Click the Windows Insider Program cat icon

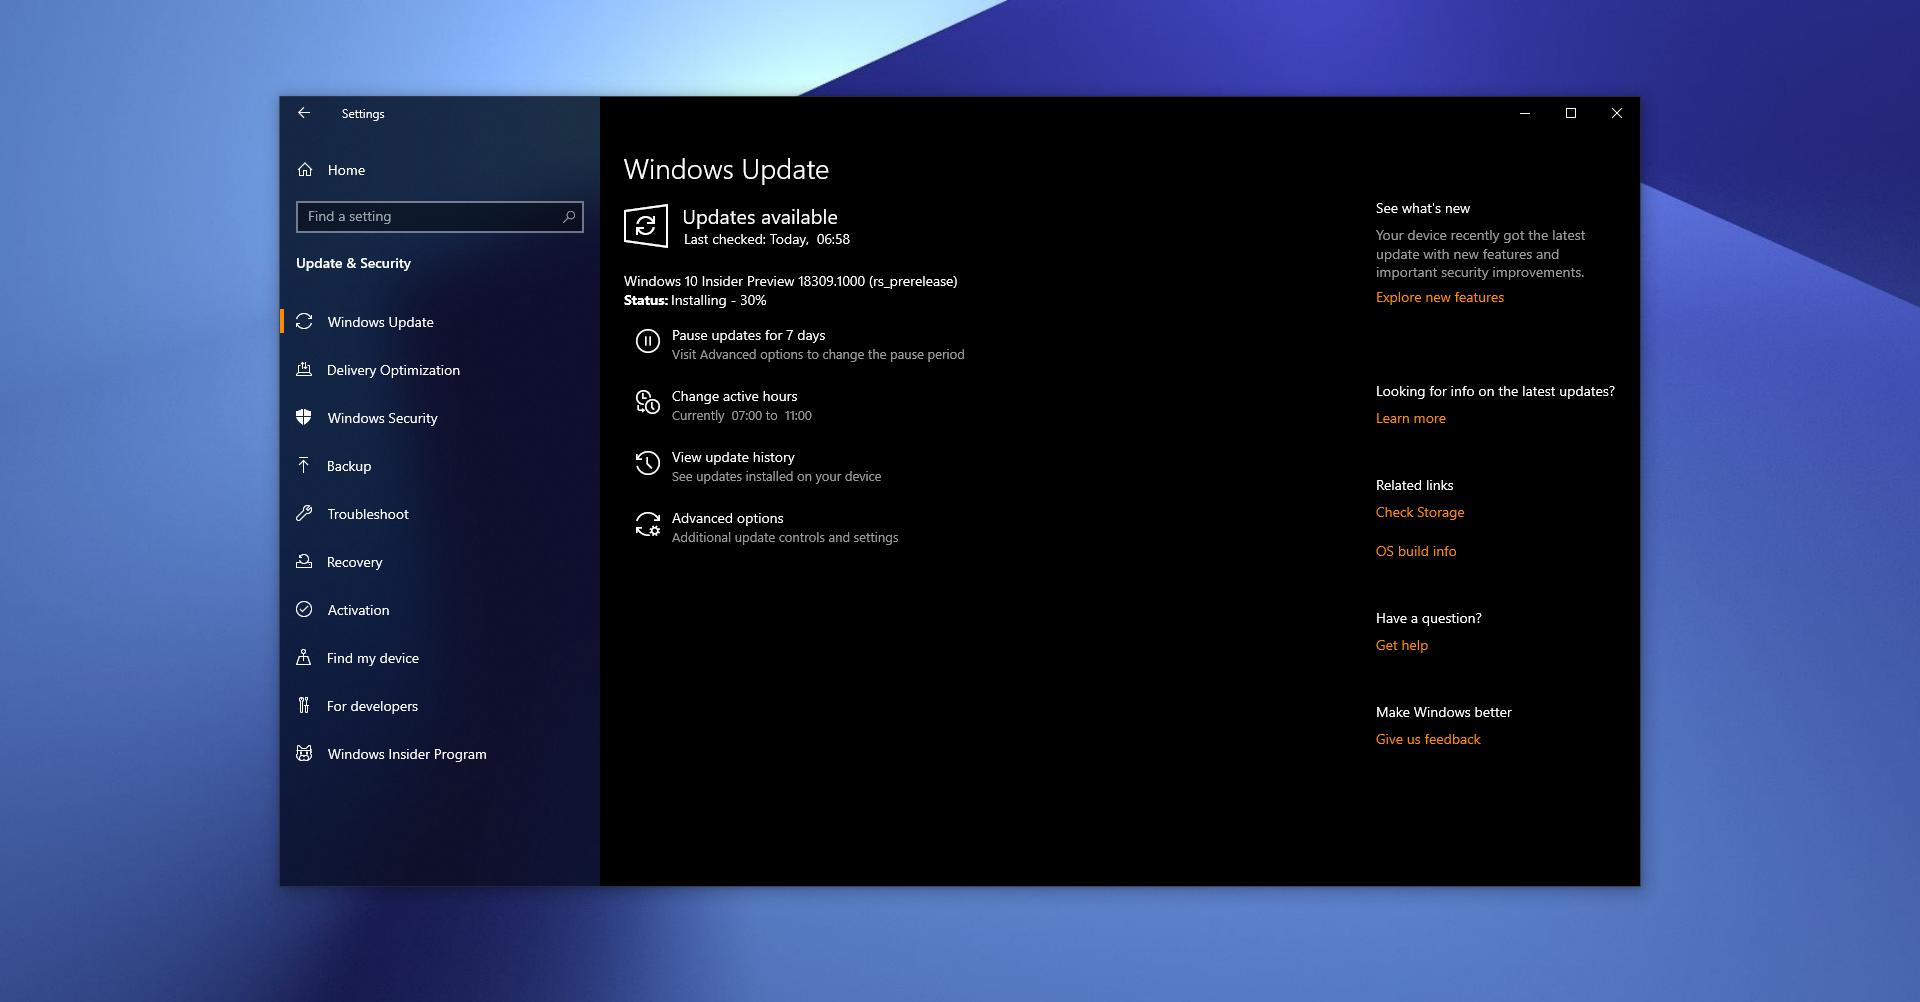[x=304, y=754]
